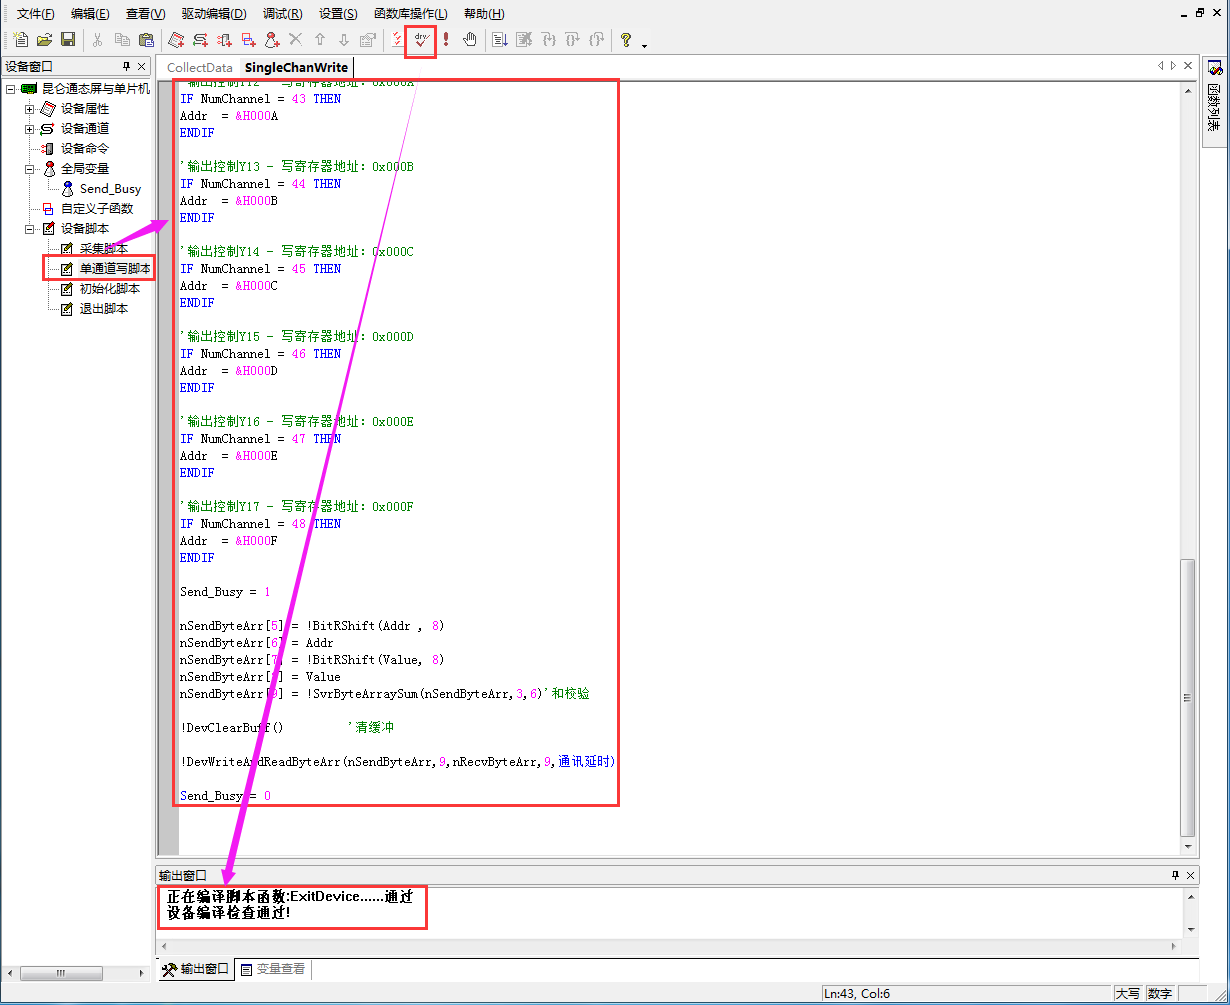1230x1005 pixels.
Task: Switch to the 输出窗口 bottom tab
Action: pos(196,969)
